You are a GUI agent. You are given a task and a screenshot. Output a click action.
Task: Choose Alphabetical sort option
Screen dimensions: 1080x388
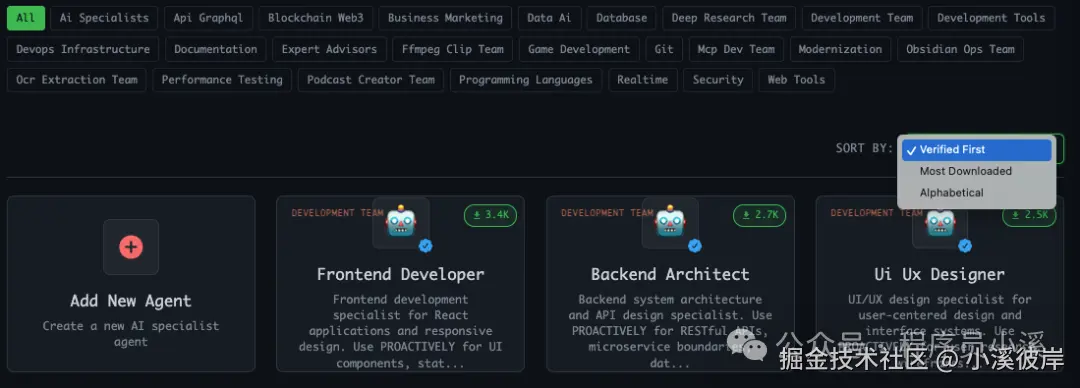977,192
